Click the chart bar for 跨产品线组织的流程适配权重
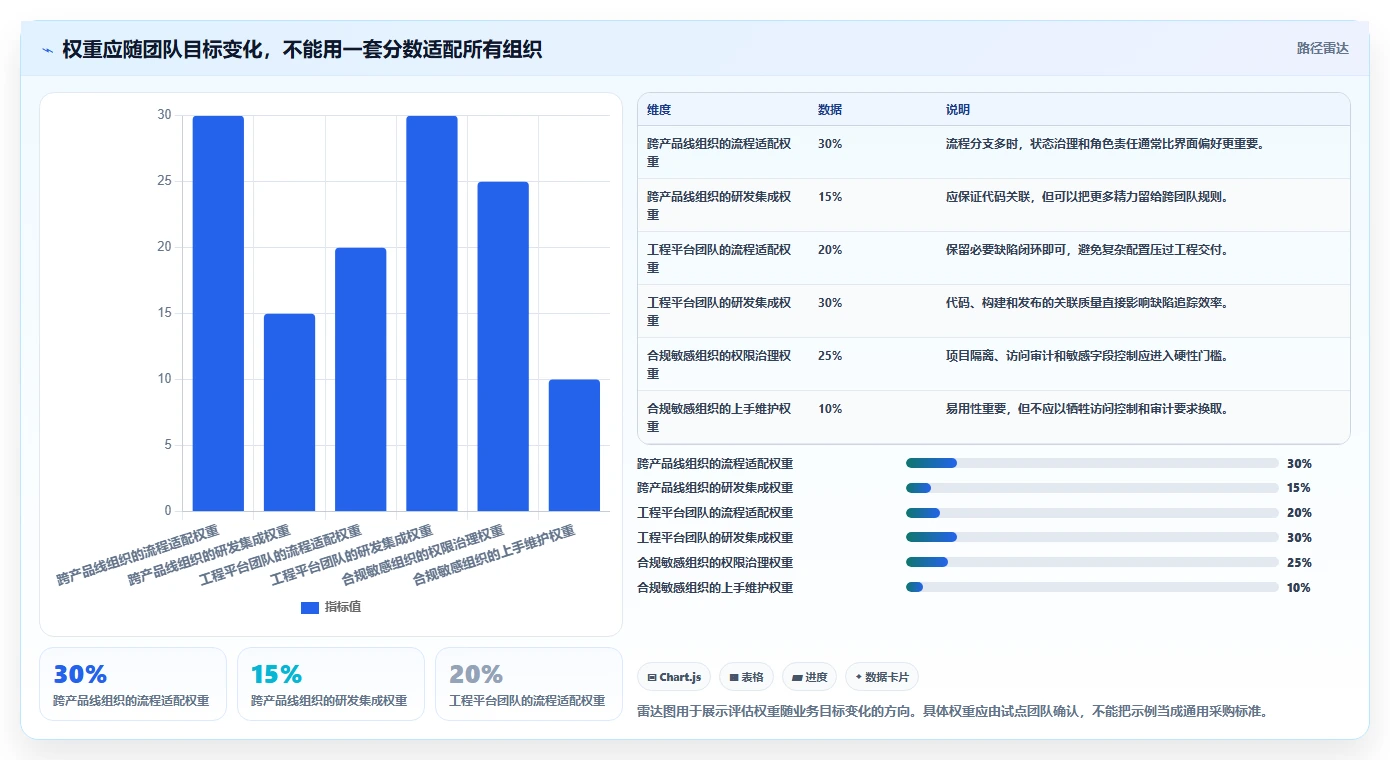Screen dimensions: 1390x760 [x=218, y=314]
